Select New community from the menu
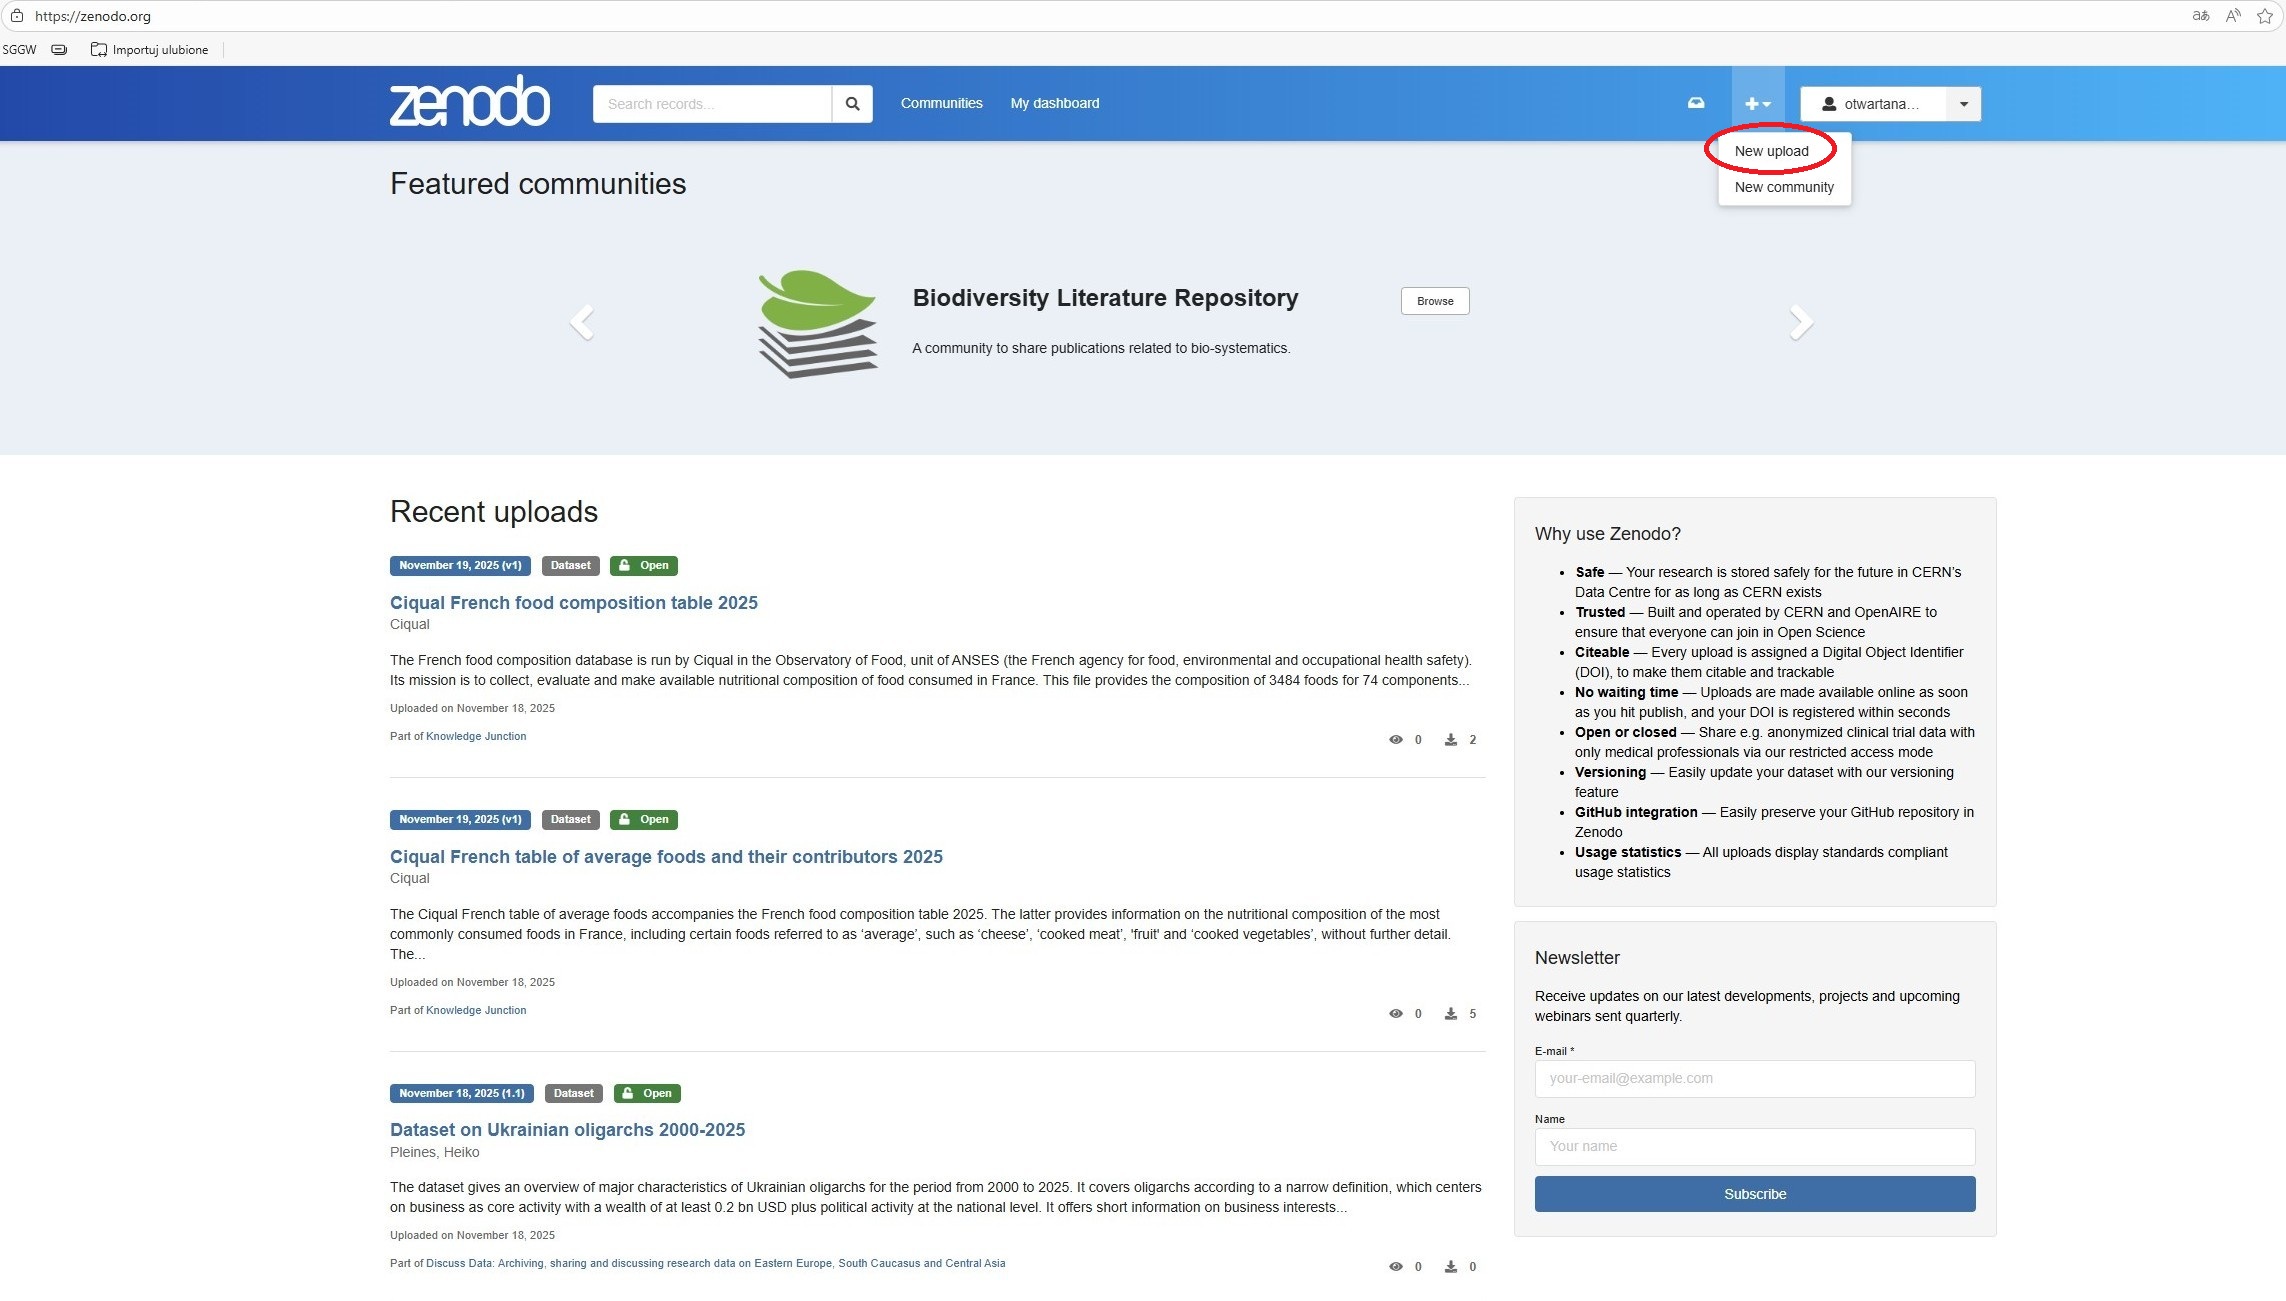Image resolution: width=2286 pixels, height=1301 pixels. [x=1783, y=187]
